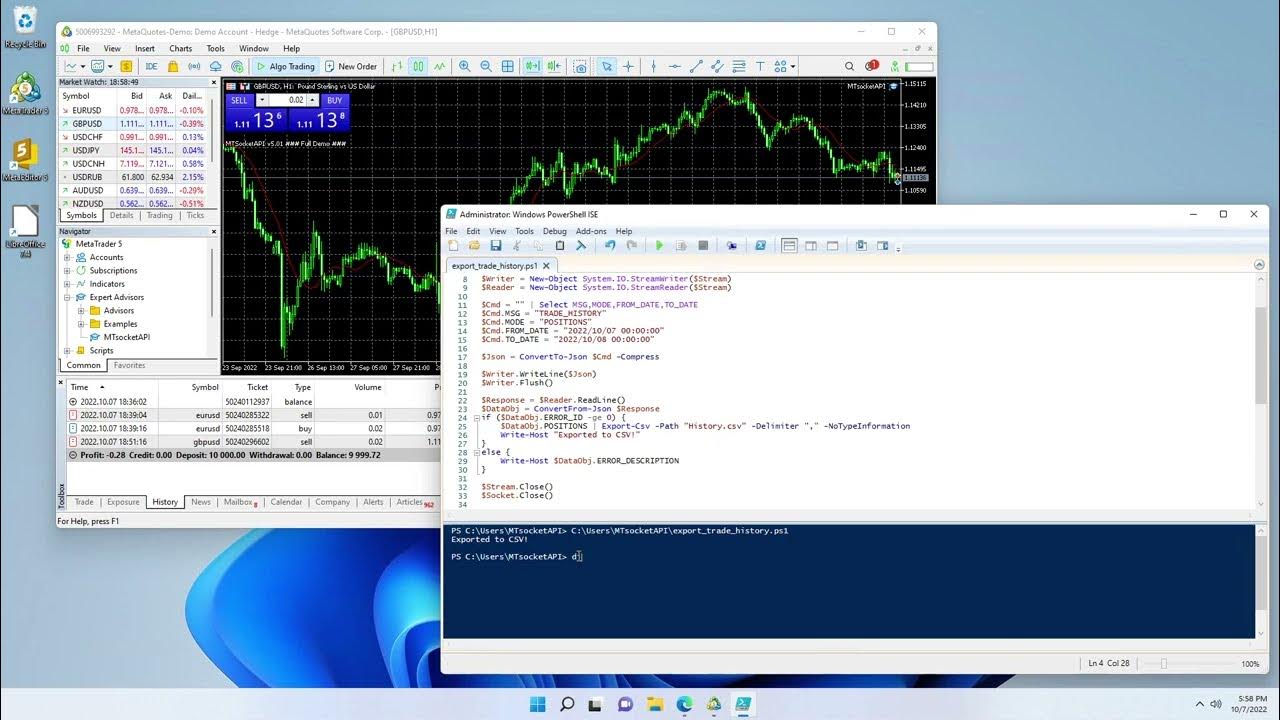
Task: Open the MetaTrader Charts menu
Action: [x=181, y=48]
